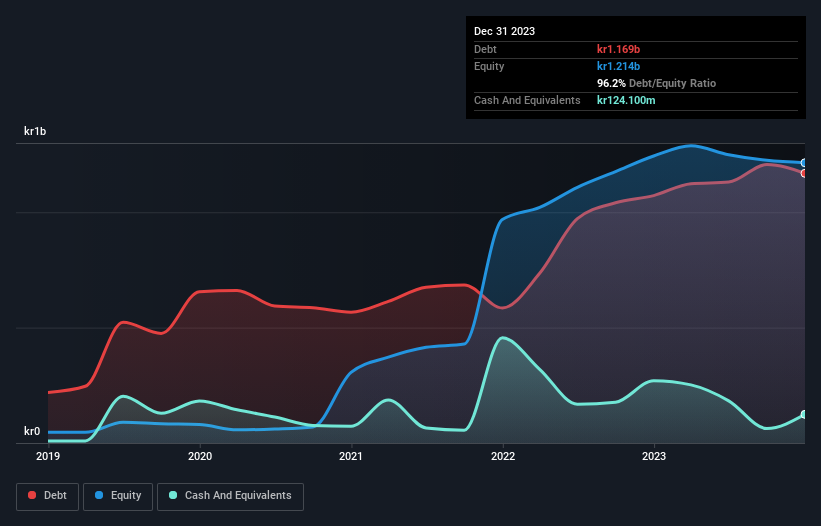Toggle the Debt legend button
The image size is (821, 526).
(47, 496)
